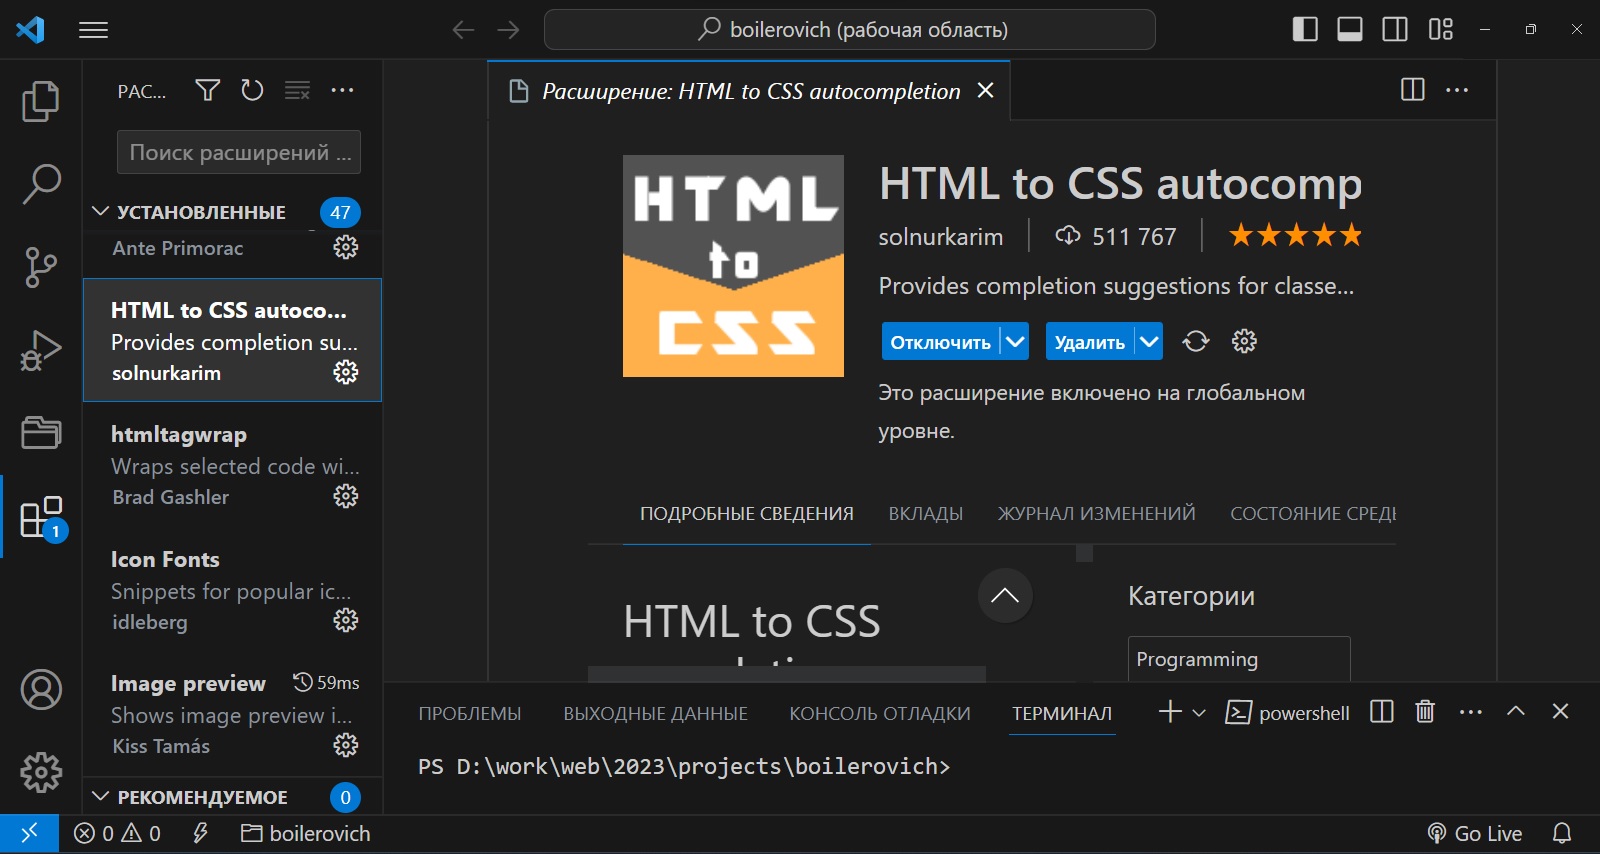The width and height of the screenshot is (1600, 854).
Task: Click the Programming category tag
Action: [x=1239, y=659]
